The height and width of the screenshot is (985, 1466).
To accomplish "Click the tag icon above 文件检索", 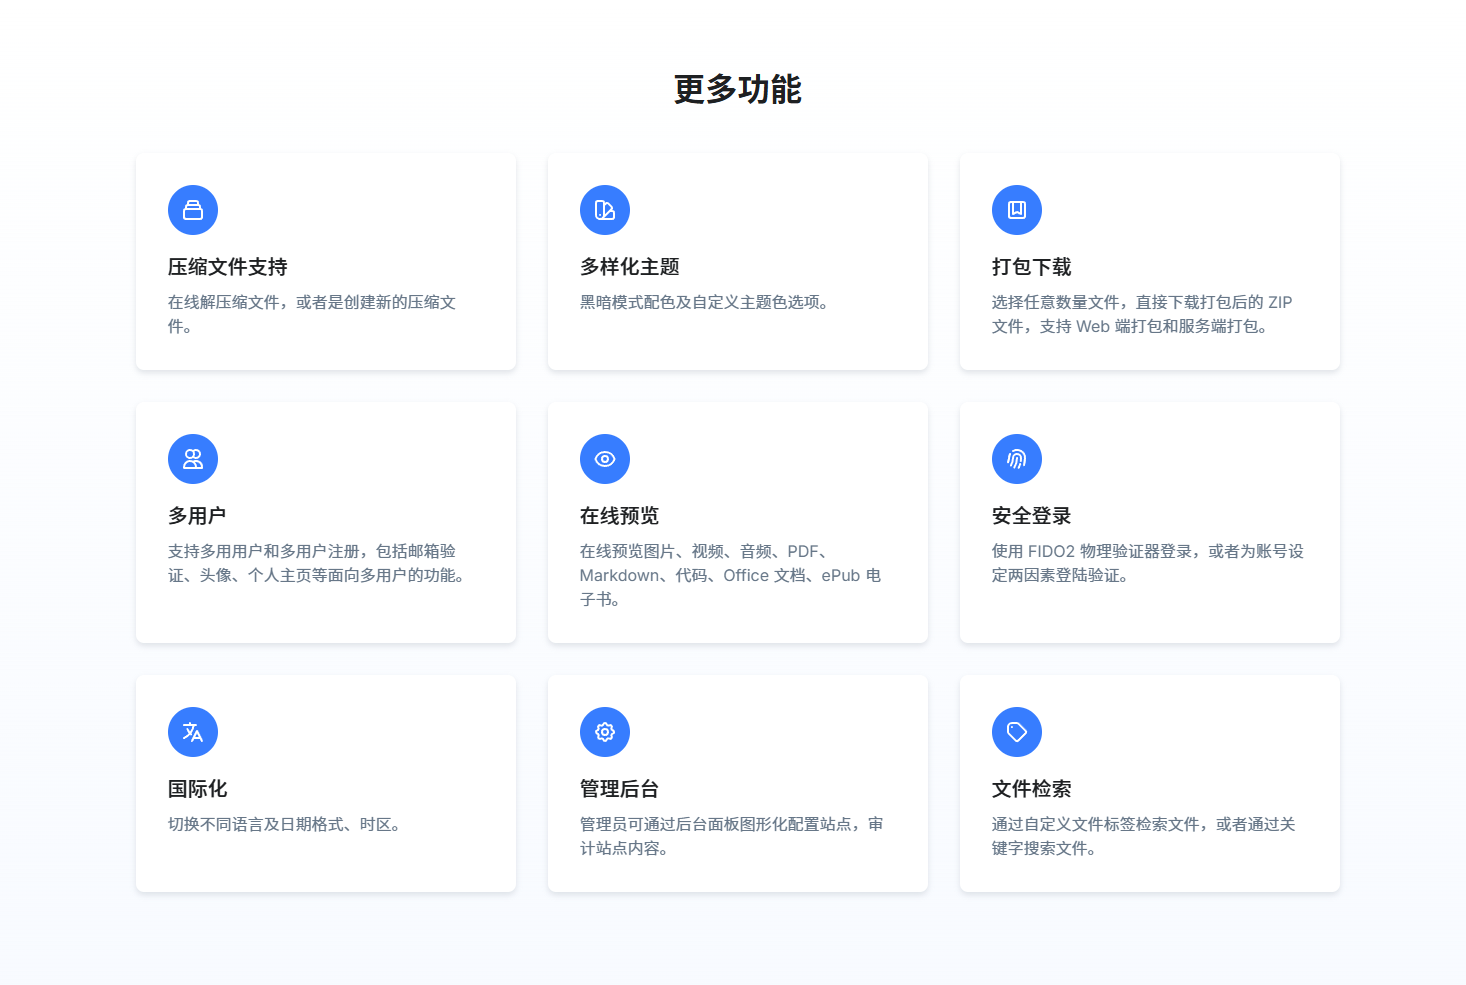I will tap(1017, 732).
